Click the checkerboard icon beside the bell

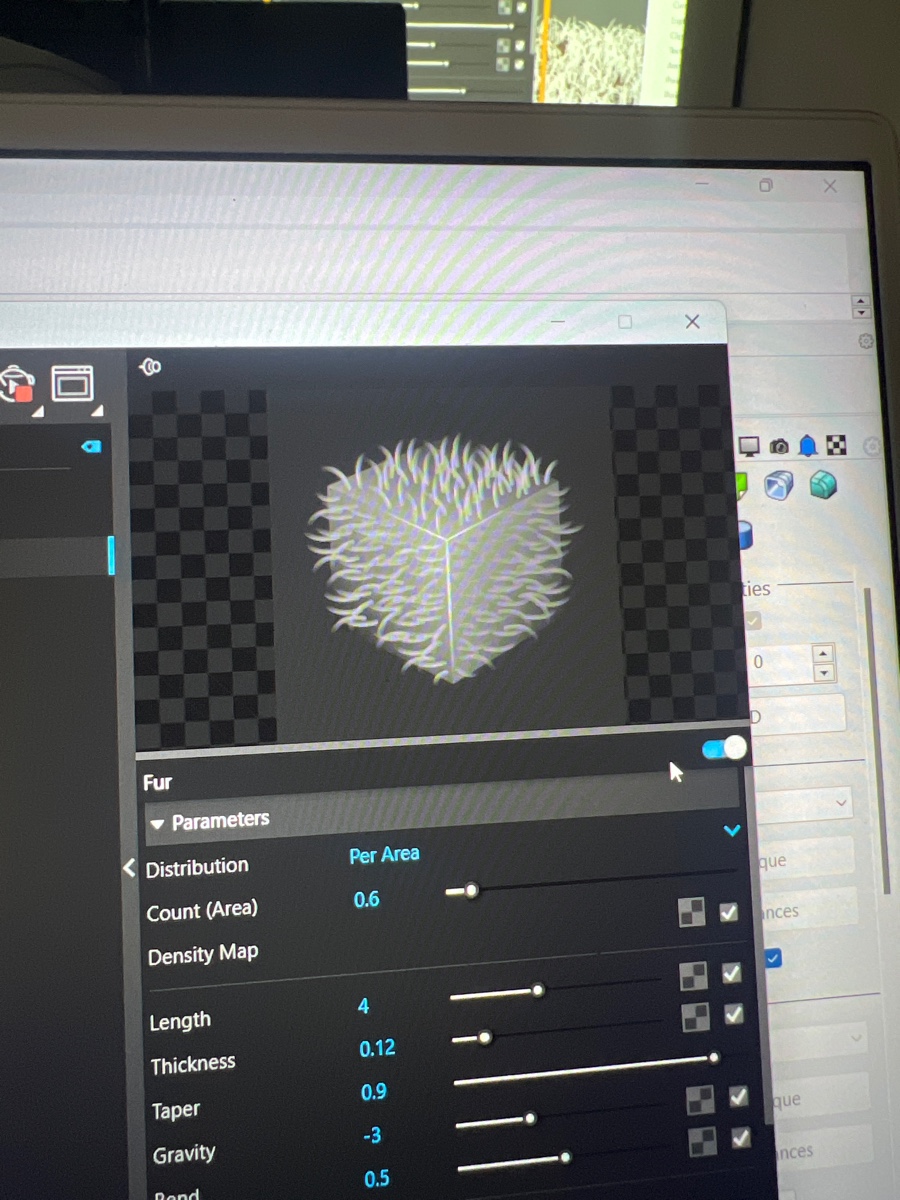(837, 445)
